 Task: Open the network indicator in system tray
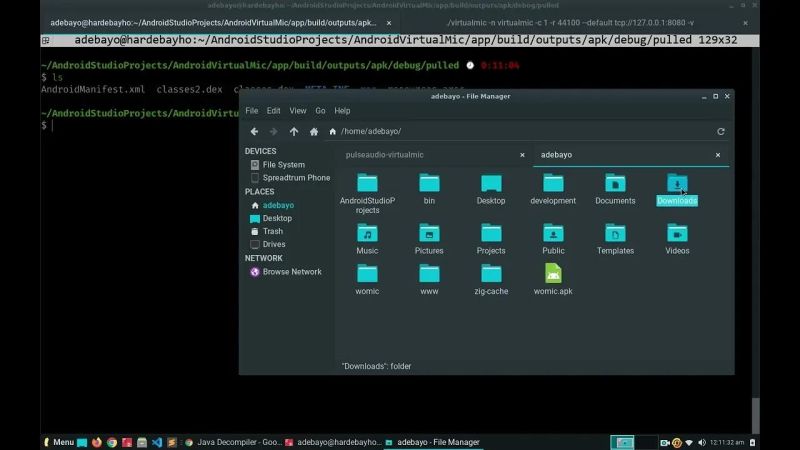pyautogui.click(x=689, y=442)
